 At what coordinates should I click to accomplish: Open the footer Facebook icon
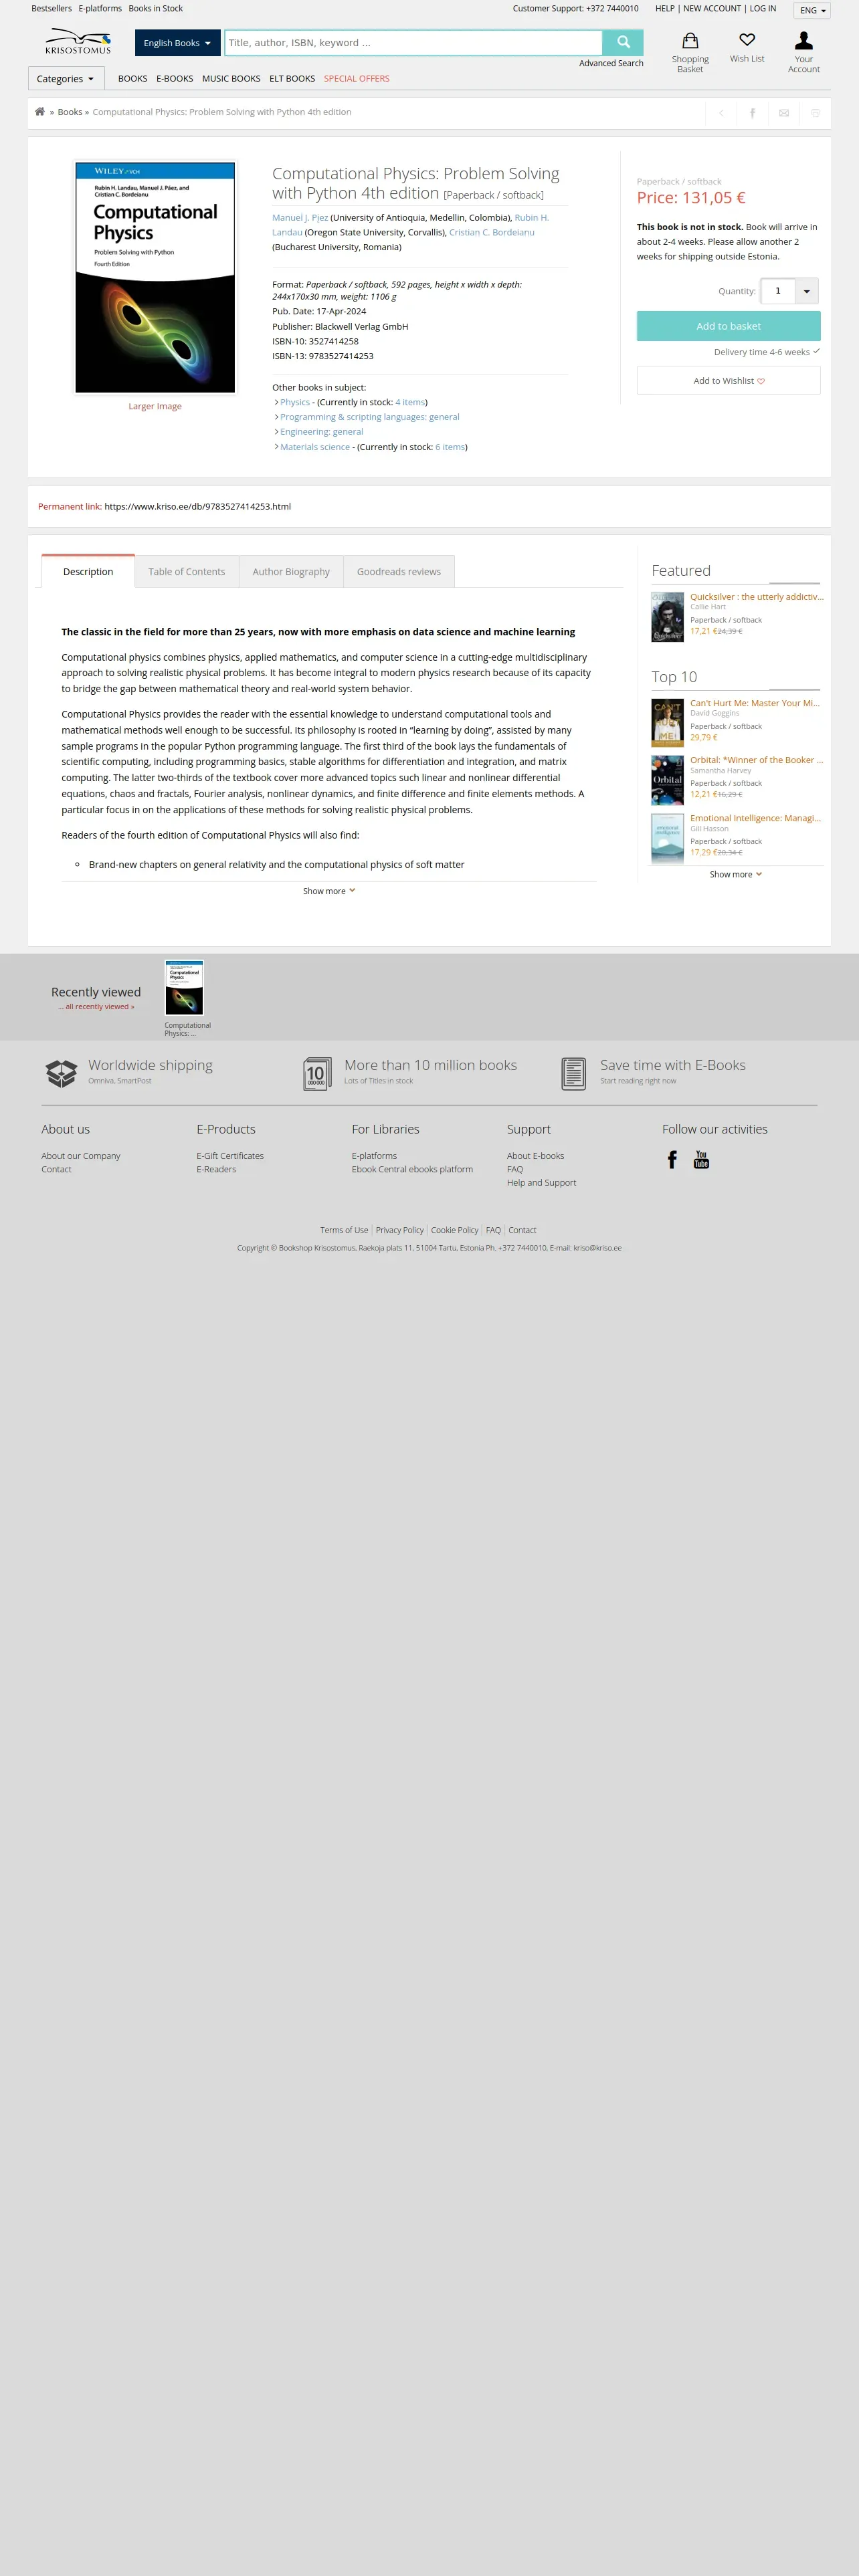coord(672,1159)
